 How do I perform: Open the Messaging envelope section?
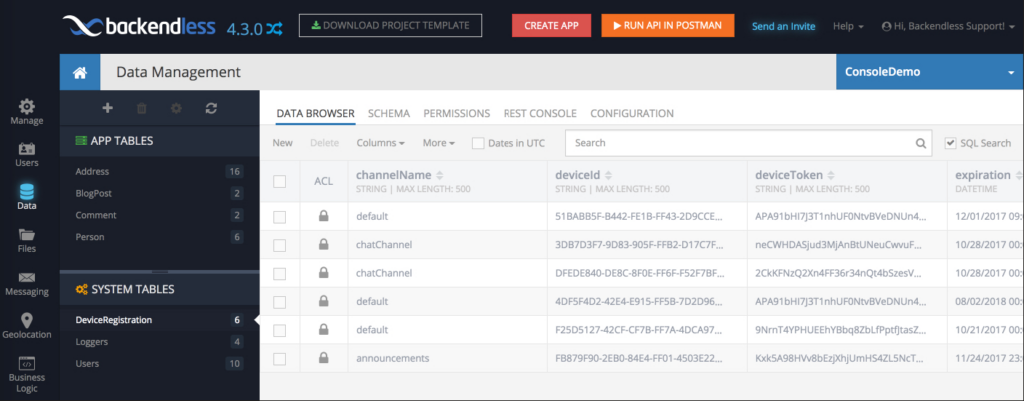pyautogui.click(x=26, y=283)
